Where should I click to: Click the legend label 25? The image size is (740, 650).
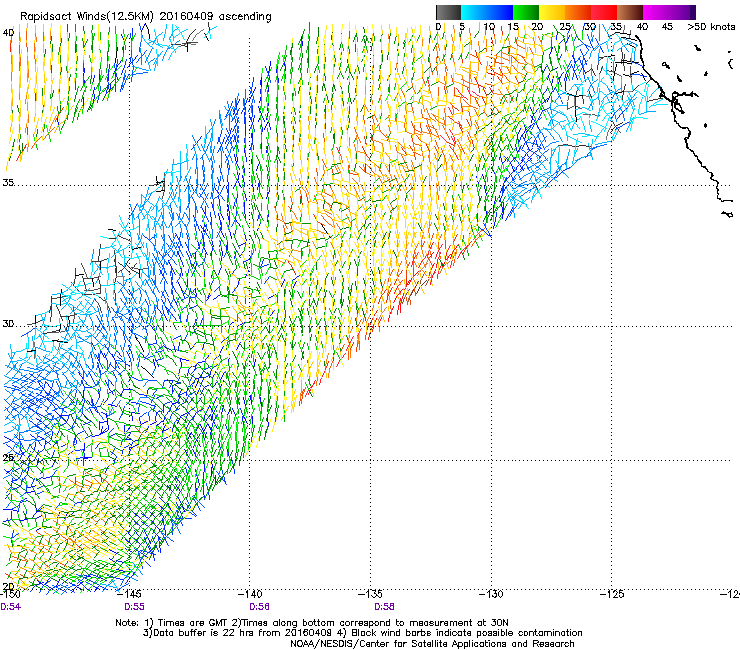(x=565, y=26)
